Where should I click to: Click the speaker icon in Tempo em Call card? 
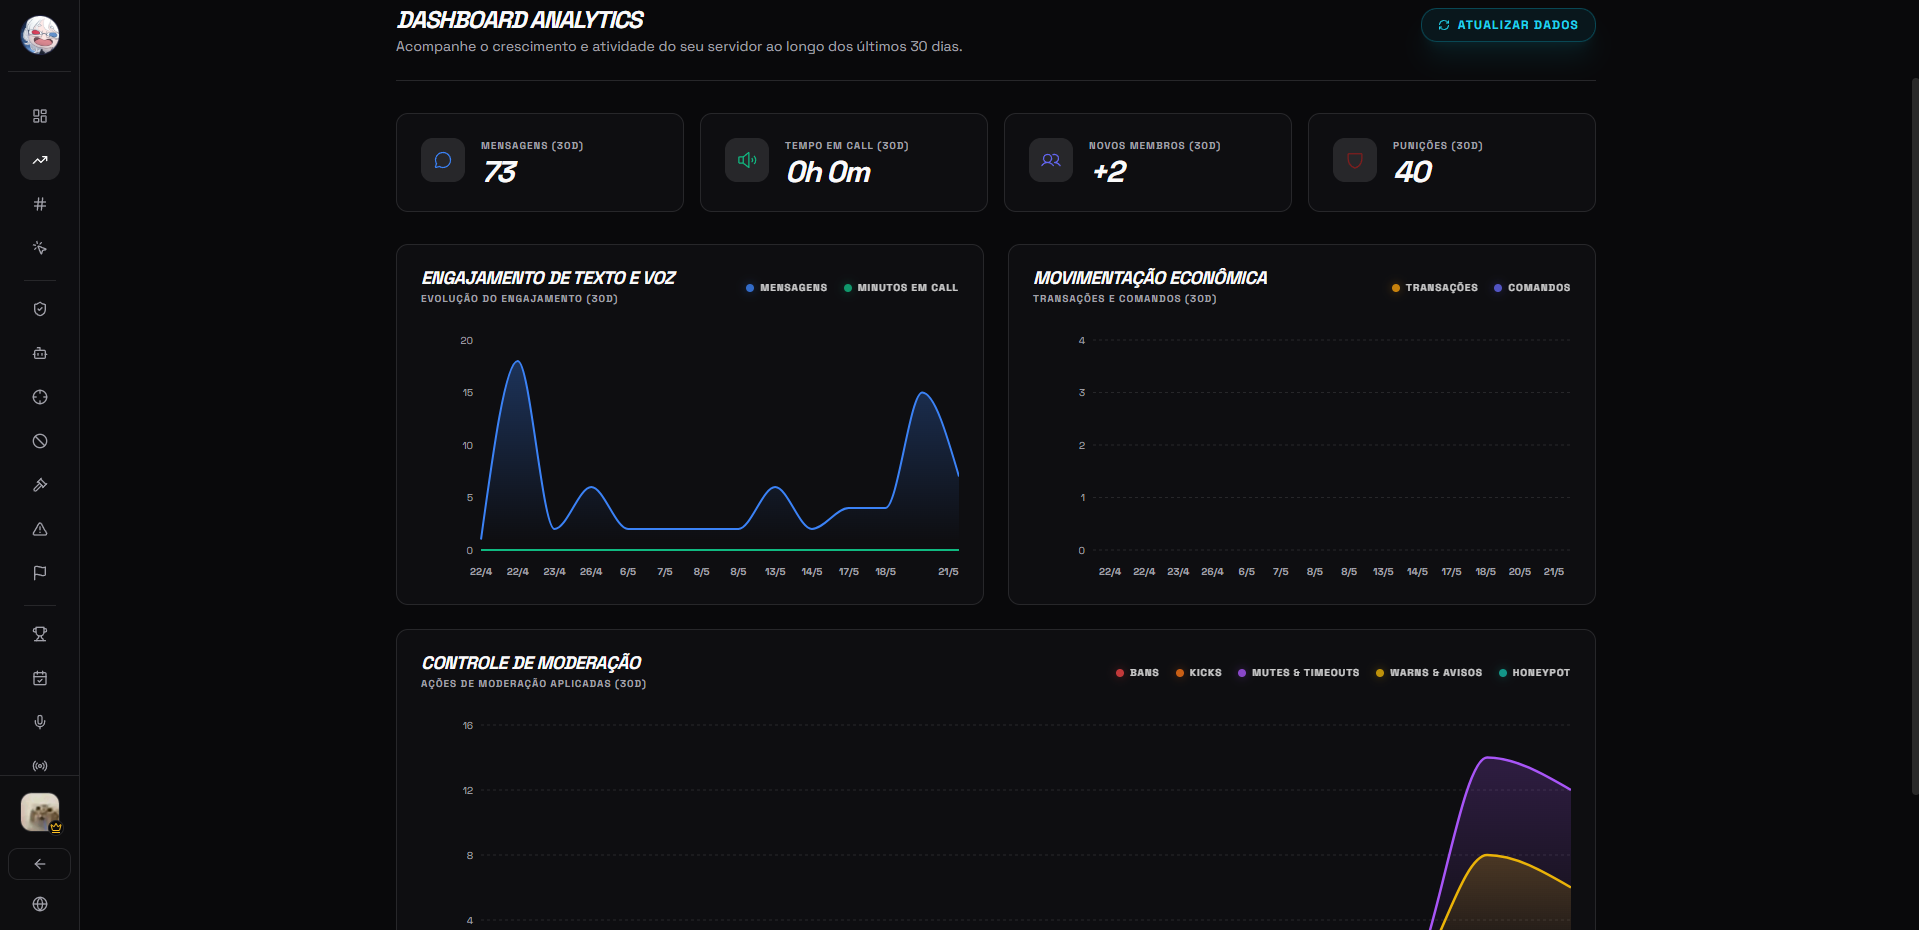(x=747, y=160)
